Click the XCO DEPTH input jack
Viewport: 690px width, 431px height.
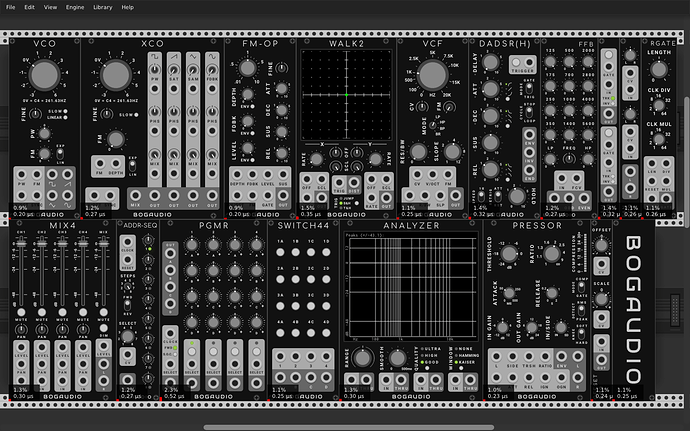[x=115, y=163]
